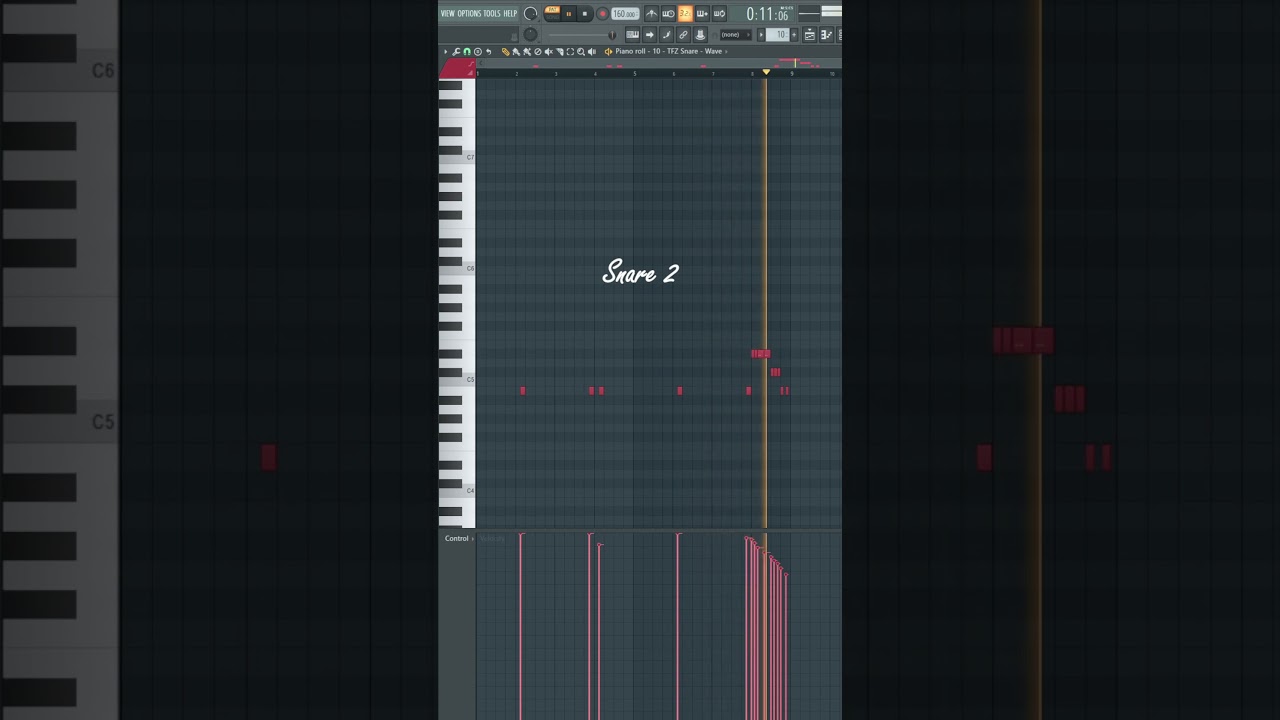Viewport: 1280px width, 720px height.
Task: Click the orange speaker target-channel icon
Action: coord(608,51)
